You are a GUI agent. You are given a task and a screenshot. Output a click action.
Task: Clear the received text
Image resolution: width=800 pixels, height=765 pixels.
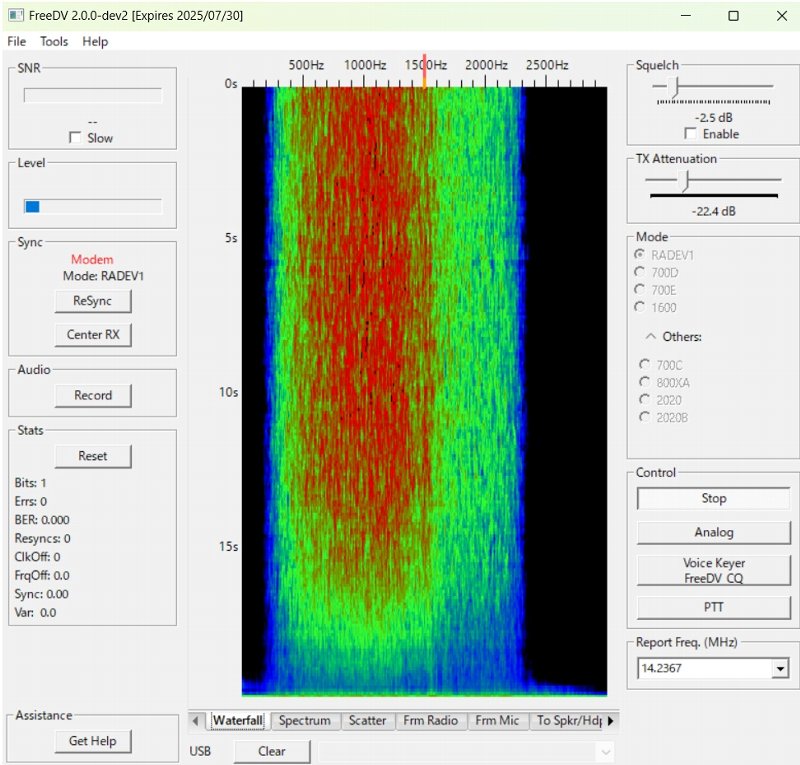pyautogui.click(x=272, y=751)
